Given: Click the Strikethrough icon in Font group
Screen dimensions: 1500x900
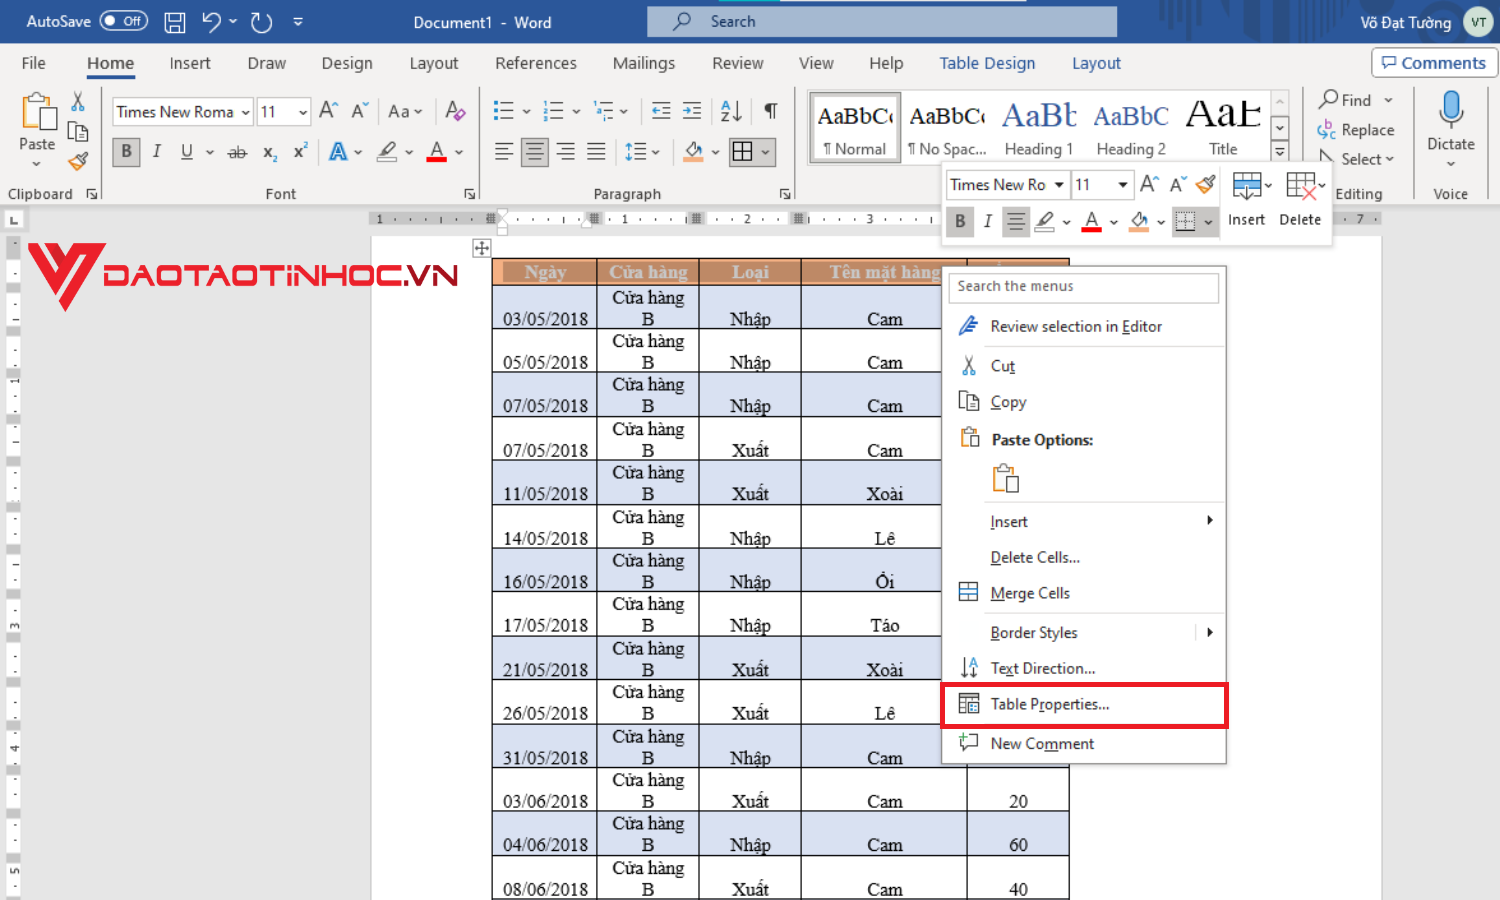Looking at the screenshot, I should point(237,151).
